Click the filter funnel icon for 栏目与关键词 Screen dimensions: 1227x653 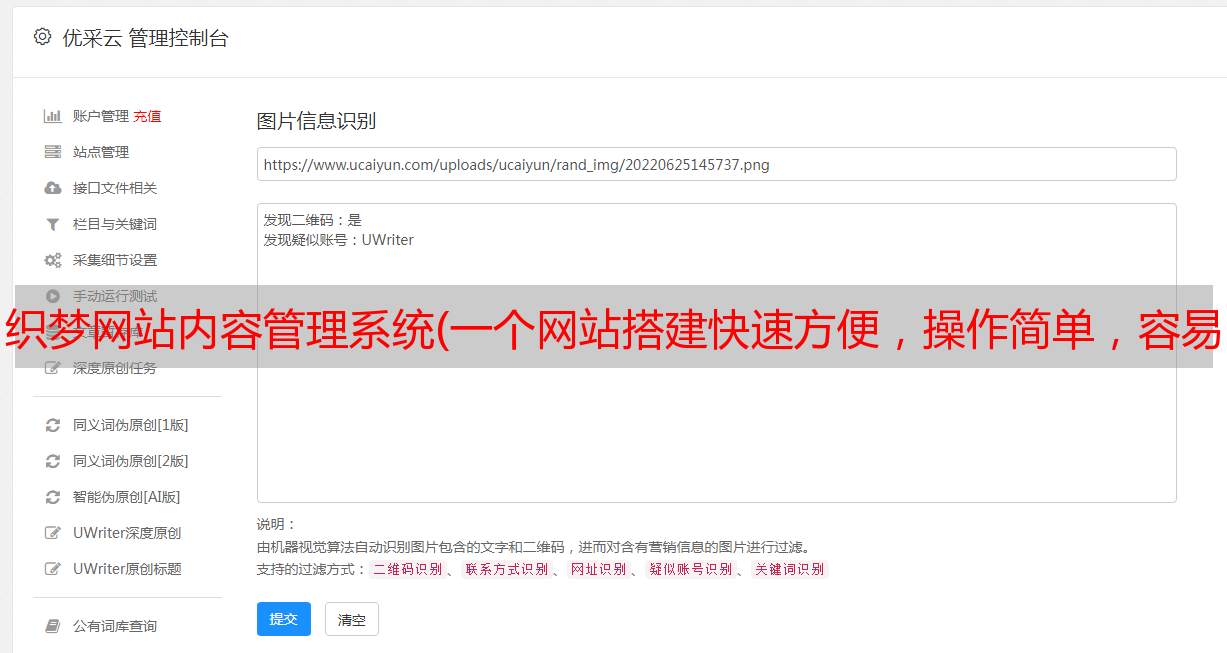click(53, 224)
